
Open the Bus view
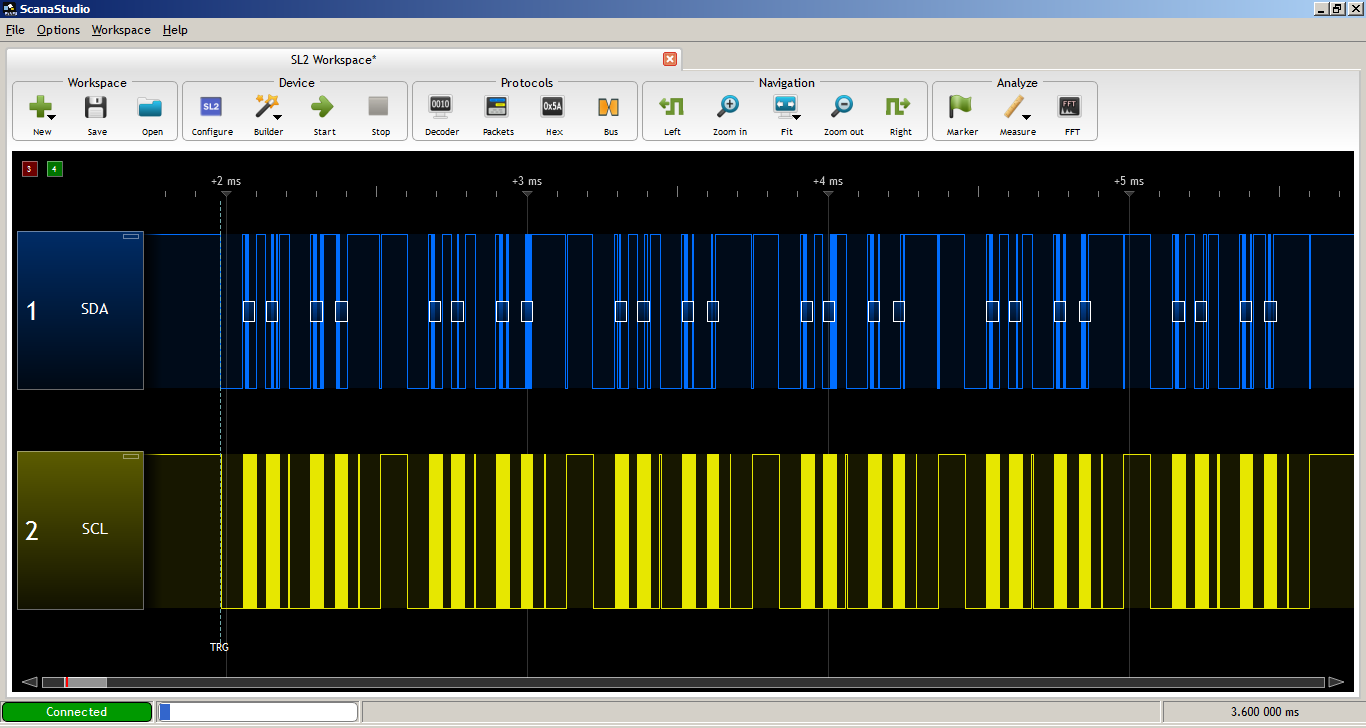(610, 110)
